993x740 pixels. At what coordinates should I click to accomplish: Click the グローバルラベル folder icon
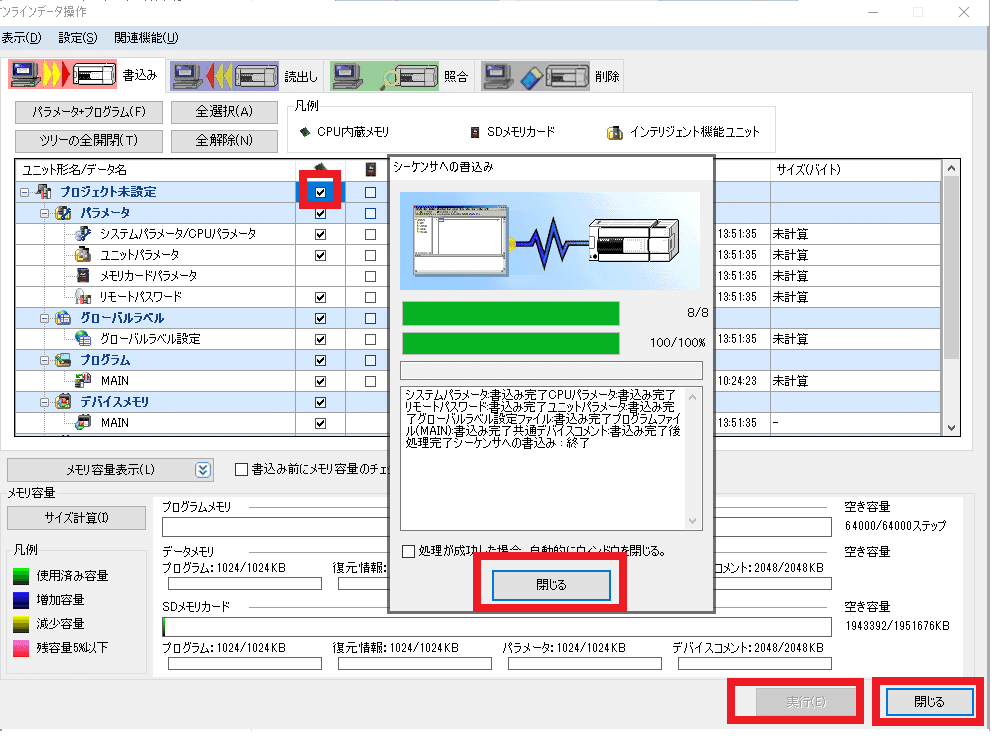(63, 317)
